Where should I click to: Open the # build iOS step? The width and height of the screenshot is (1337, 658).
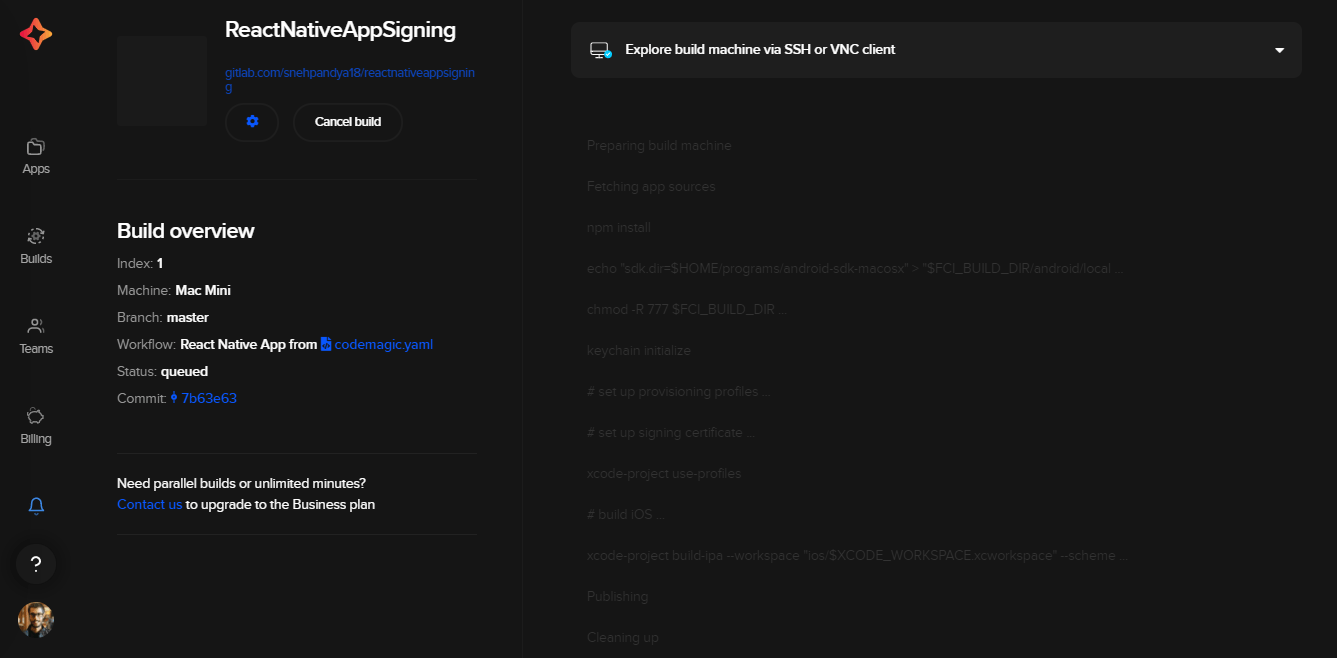point(625,514)
